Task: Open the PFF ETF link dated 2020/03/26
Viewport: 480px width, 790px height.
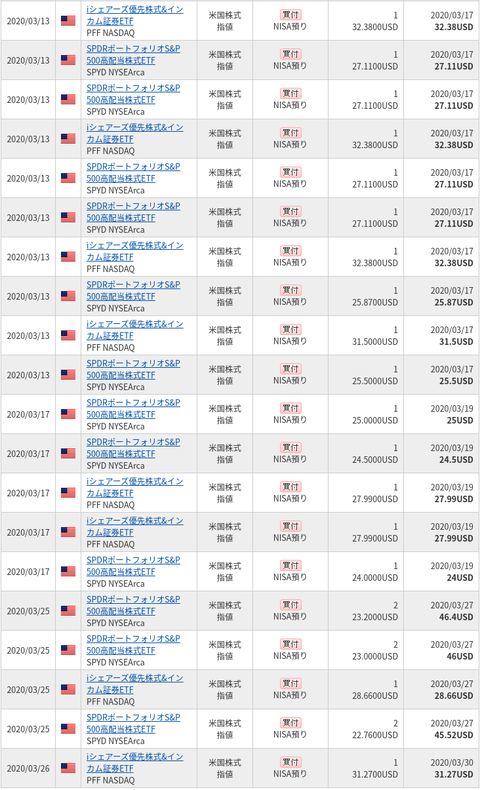Action: [135, 762]
